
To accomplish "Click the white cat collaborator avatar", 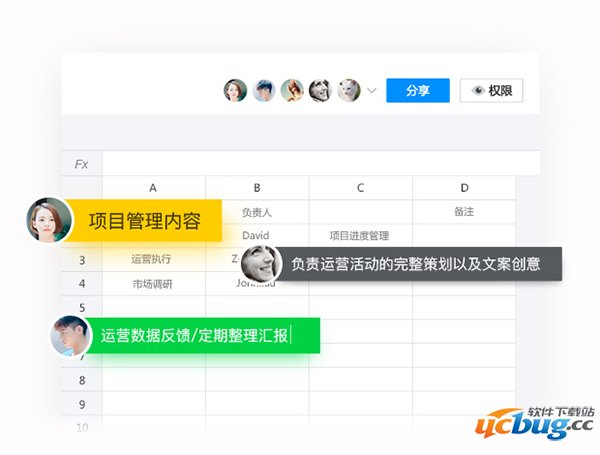I will [348, 91].
